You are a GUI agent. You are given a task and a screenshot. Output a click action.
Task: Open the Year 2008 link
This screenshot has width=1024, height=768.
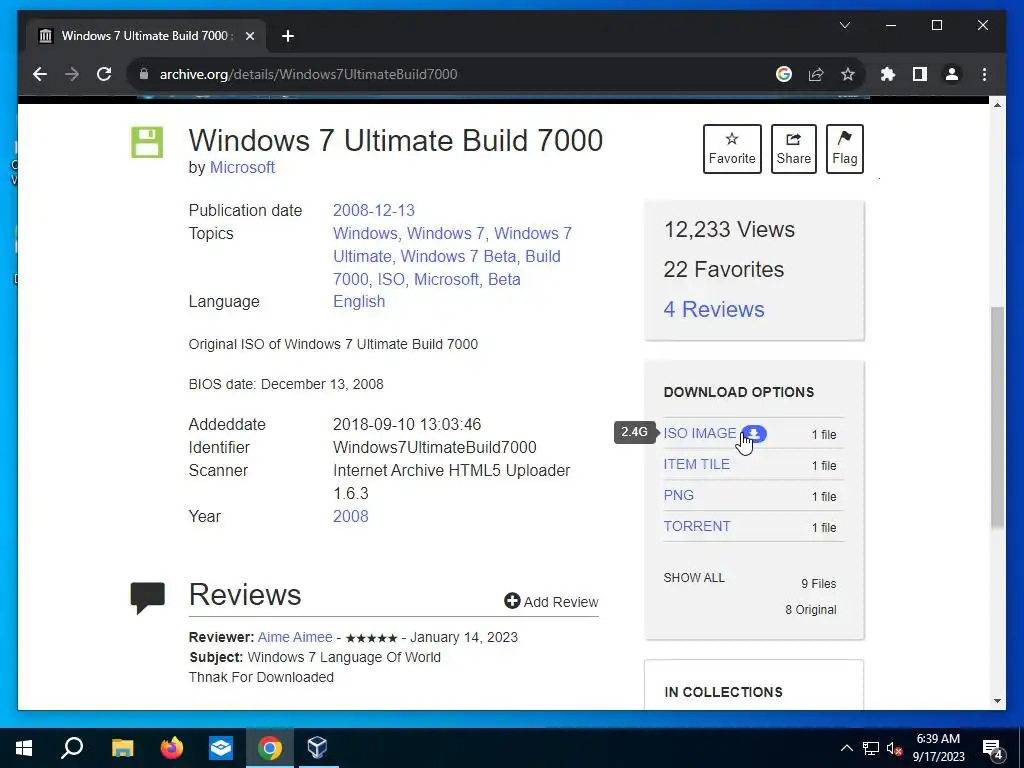(x=351, y=517)
